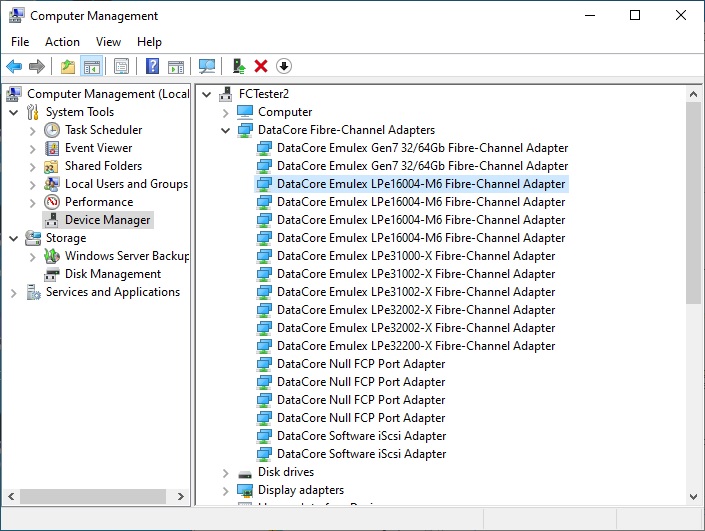Select the first DataCore Software iScsi Adapter

(x=361, y=436)
